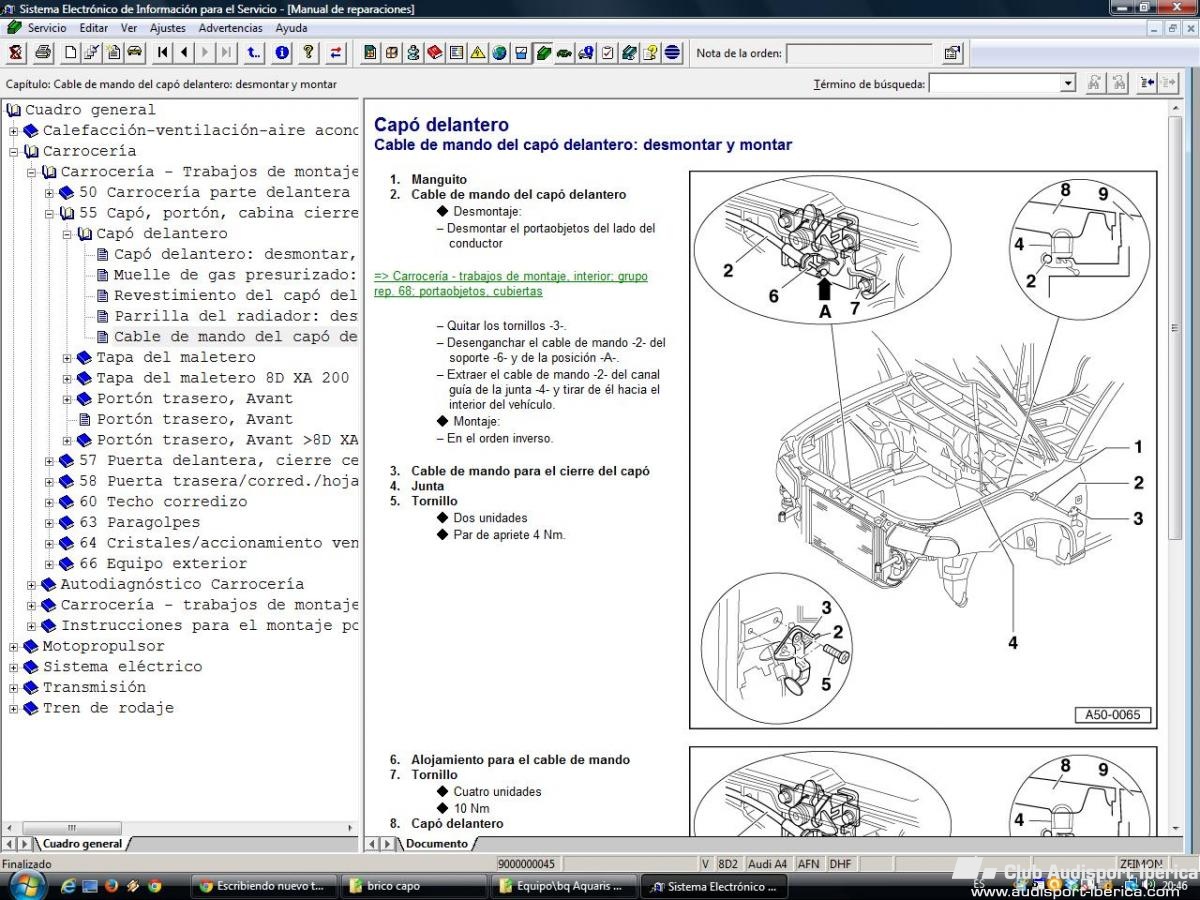Screen dimensions: 1200x900
Task: Open the Editar menu
Action: click(94, 28)
